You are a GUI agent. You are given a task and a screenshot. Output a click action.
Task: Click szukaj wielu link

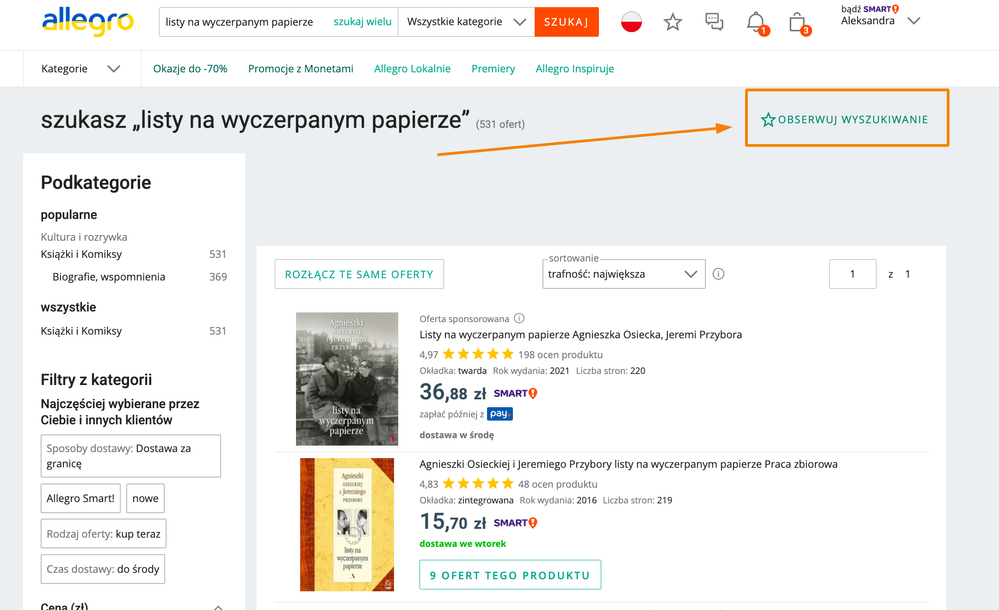pyautogui.click(x=363, y=22)
